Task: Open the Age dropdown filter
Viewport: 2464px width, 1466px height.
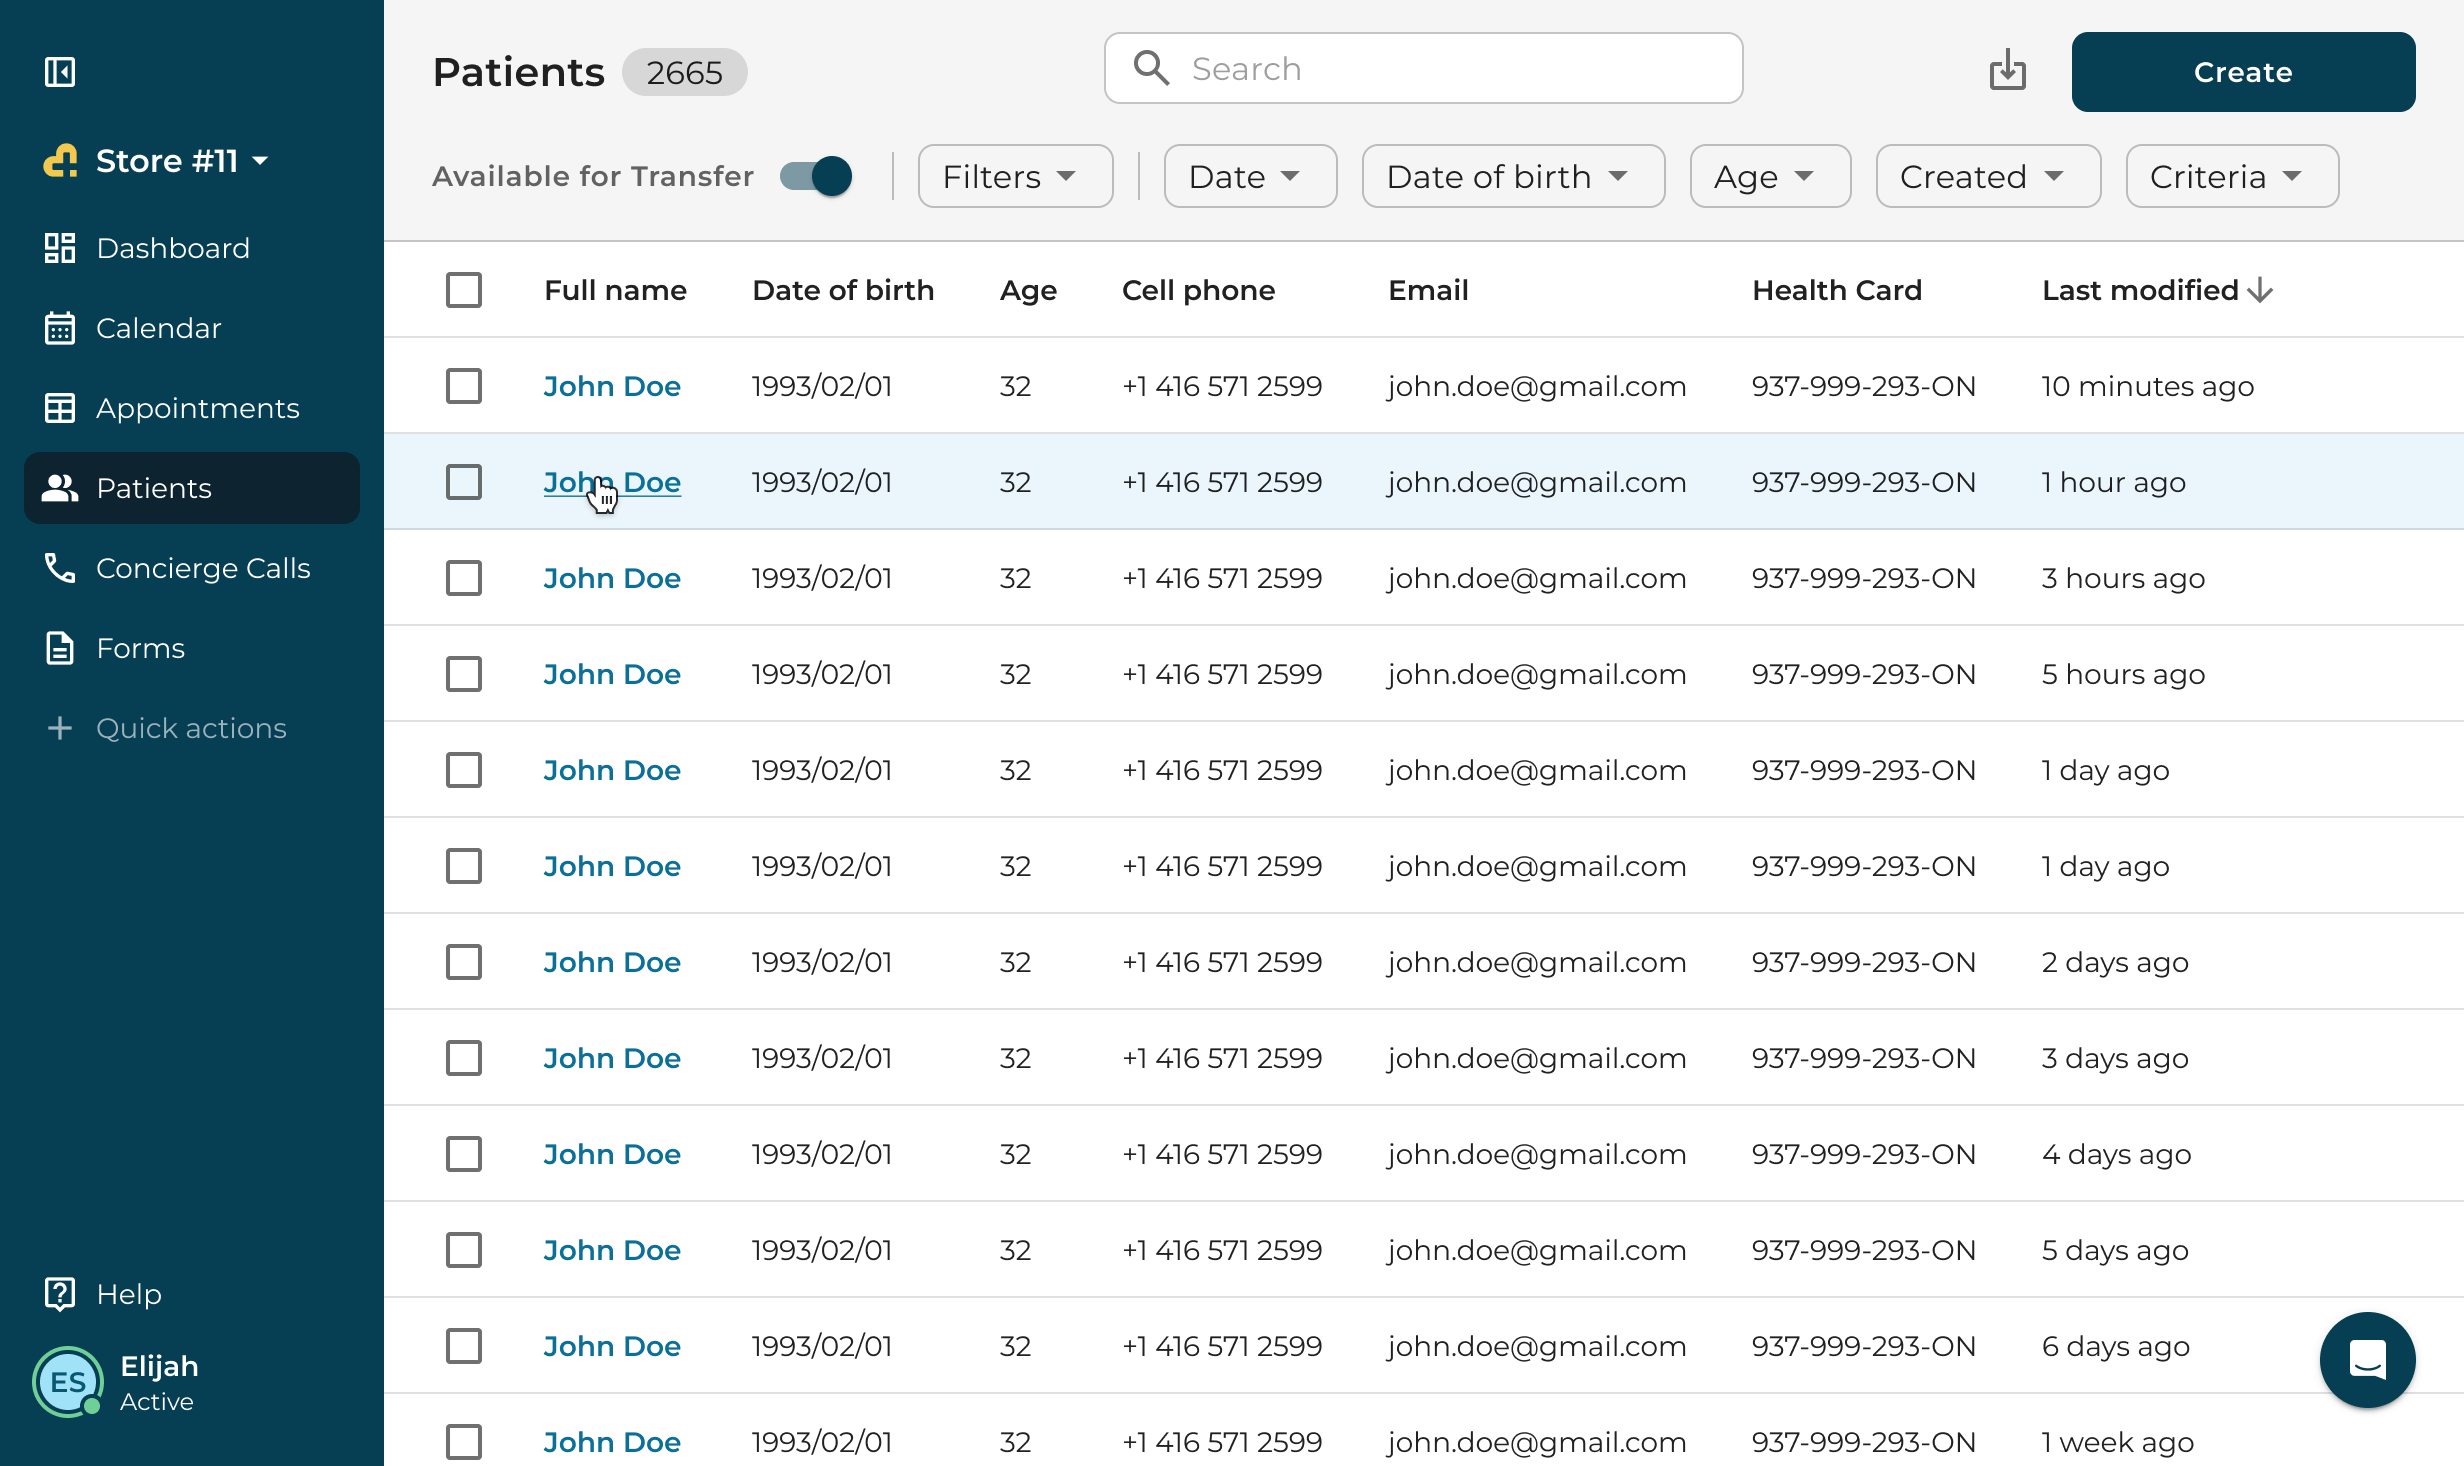Action: [x=1770, y=176]
